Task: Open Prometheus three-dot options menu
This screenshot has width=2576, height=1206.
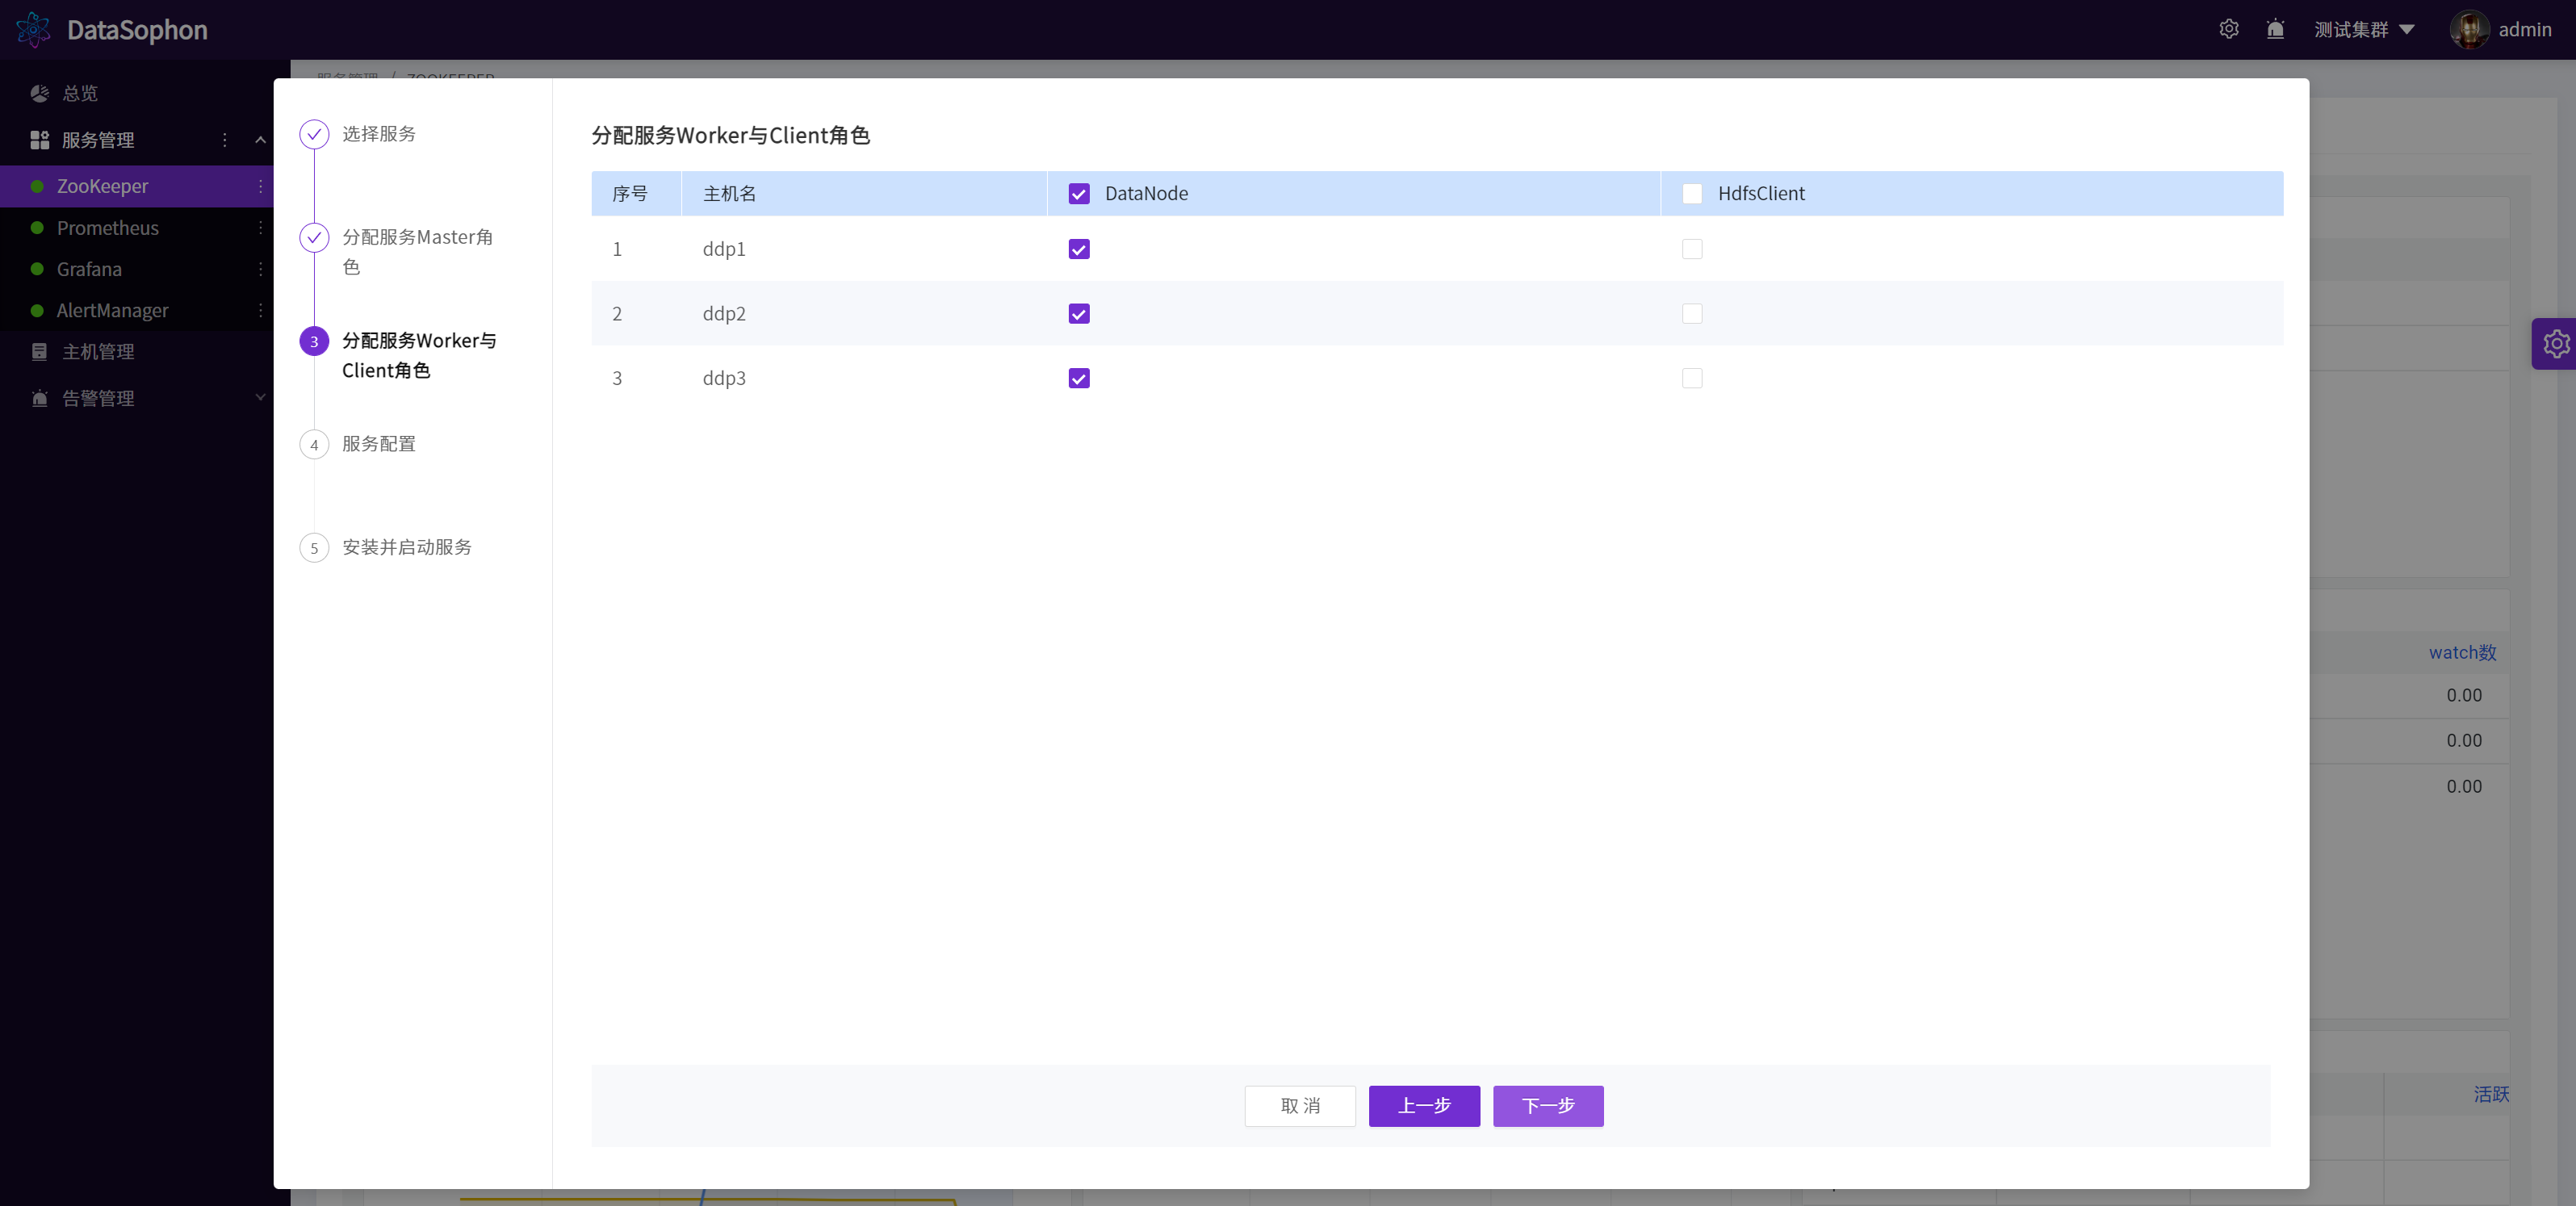Action: (260, 228)
